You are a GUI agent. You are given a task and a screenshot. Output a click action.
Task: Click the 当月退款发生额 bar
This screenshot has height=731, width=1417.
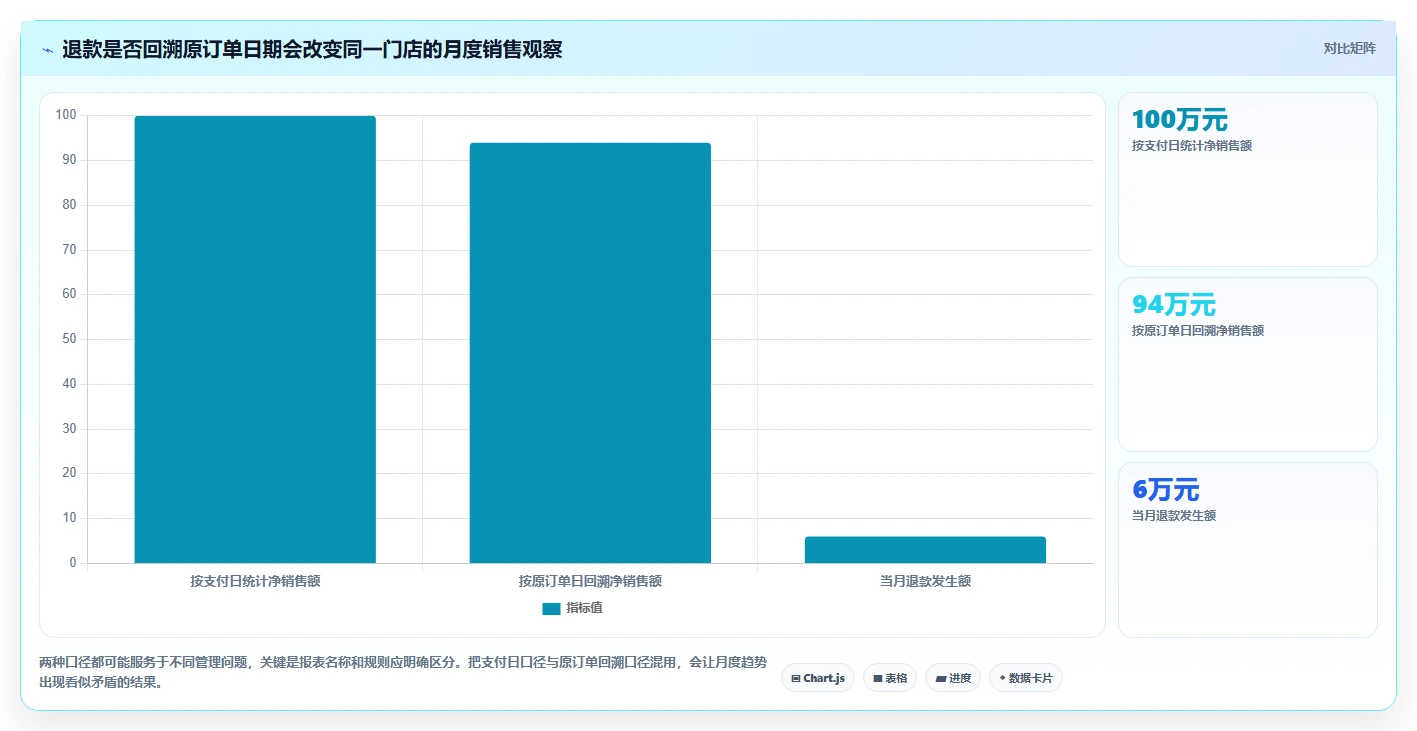click(x=925, y=550)
